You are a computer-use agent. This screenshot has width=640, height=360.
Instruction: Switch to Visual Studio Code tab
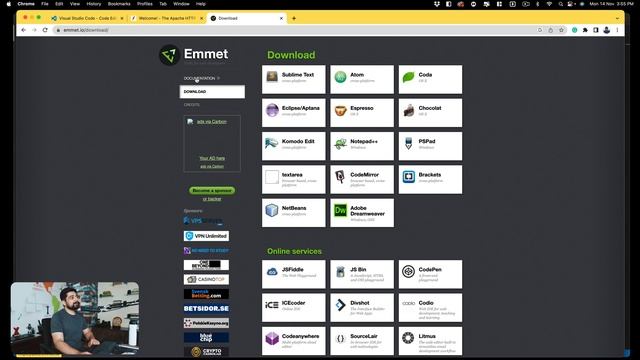pos(87,18)
